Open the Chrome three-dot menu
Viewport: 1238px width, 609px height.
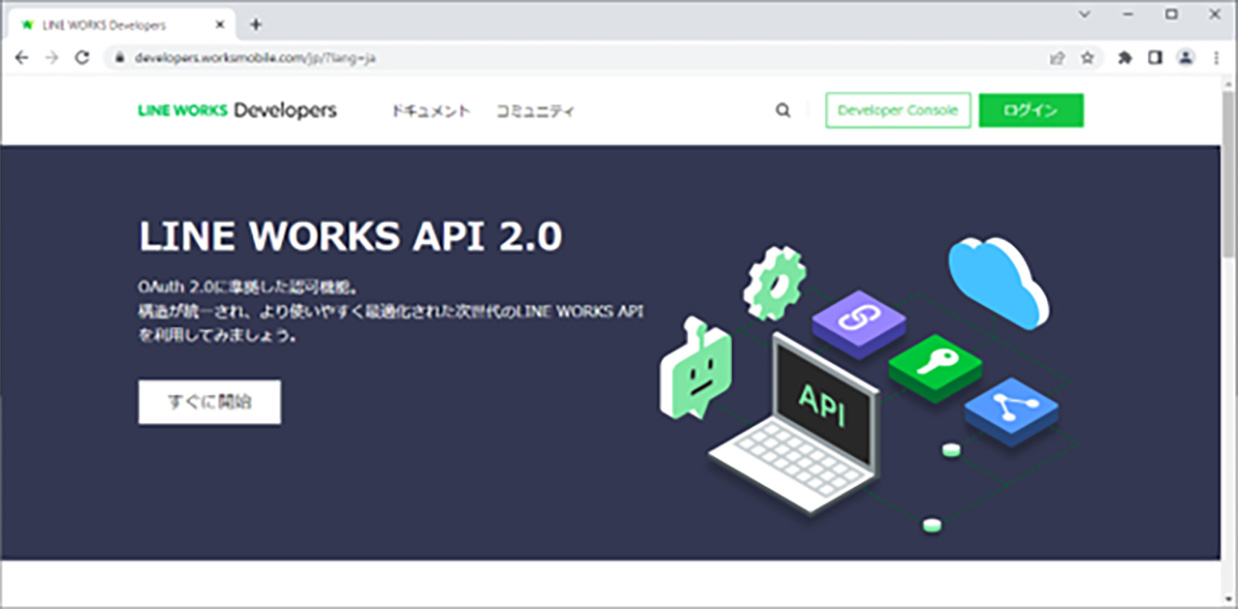click(x=1217, y=58)
